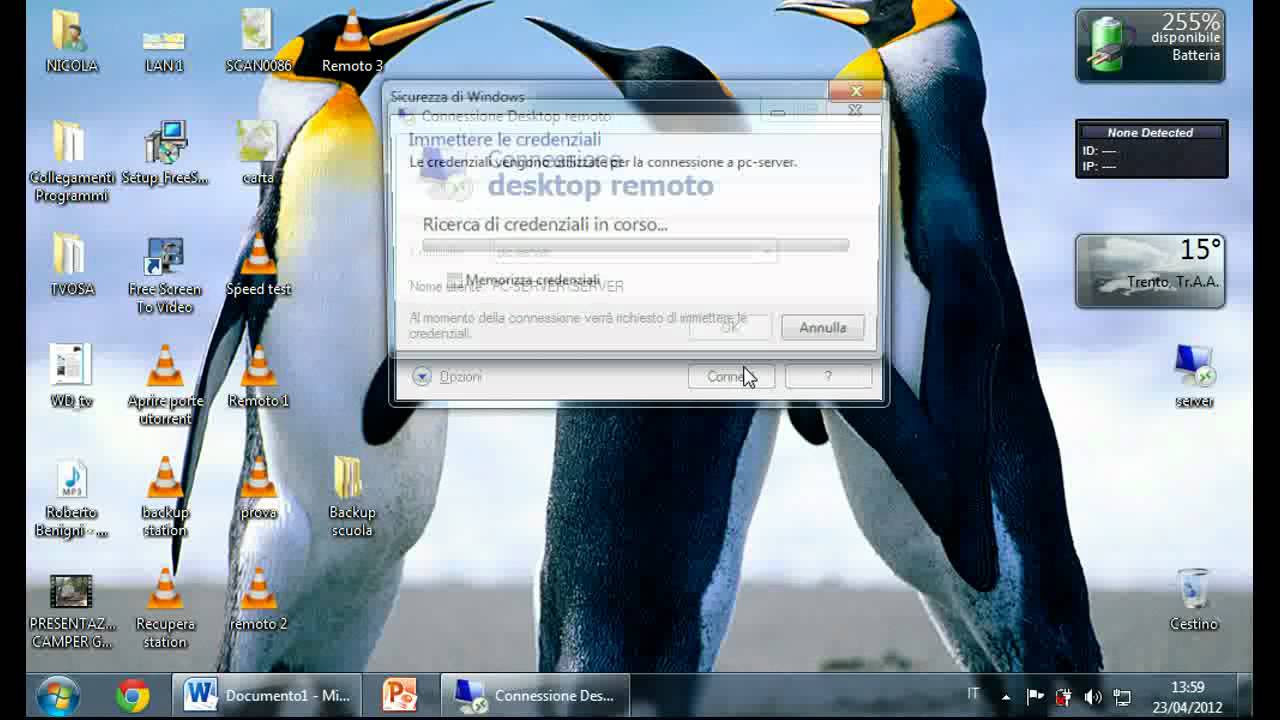Open the carta desktop file
1280x720 pixels.
pyautogui.click(x=258, y=154)
